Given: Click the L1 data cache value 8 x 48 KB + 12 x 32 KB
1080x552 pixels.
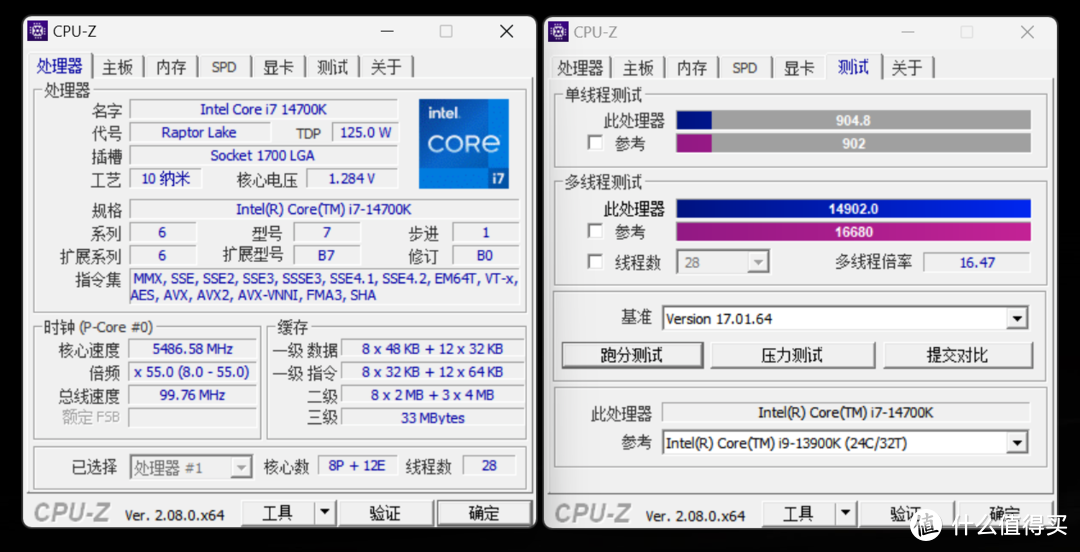Looking at the screenshot, I should click(x=433, y=349).
